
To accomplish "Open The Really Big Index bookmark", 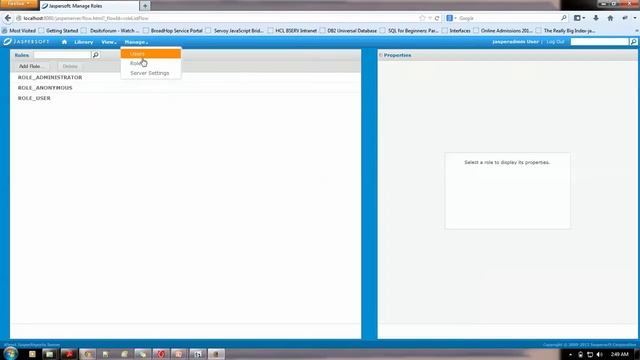I will coord(566,31).
